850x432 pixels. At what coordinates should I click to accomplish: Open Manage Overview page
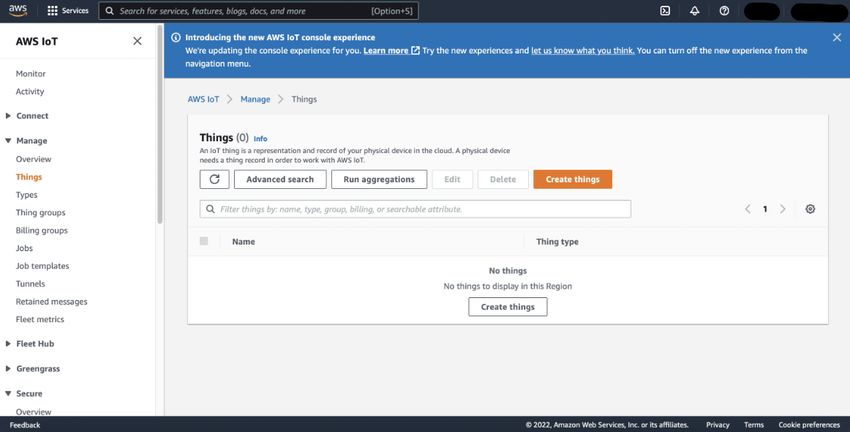(x=33, y=159)
